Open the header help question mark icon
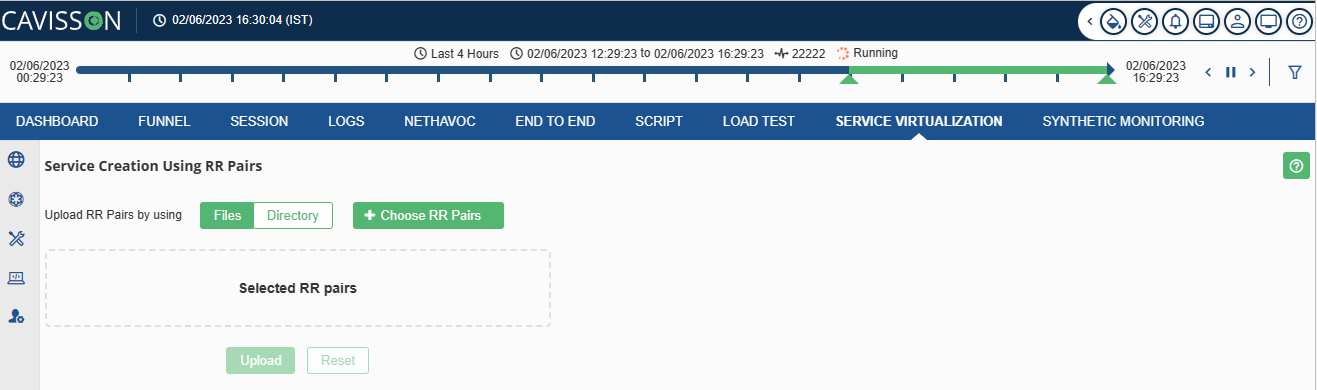 click(1298, 21)
